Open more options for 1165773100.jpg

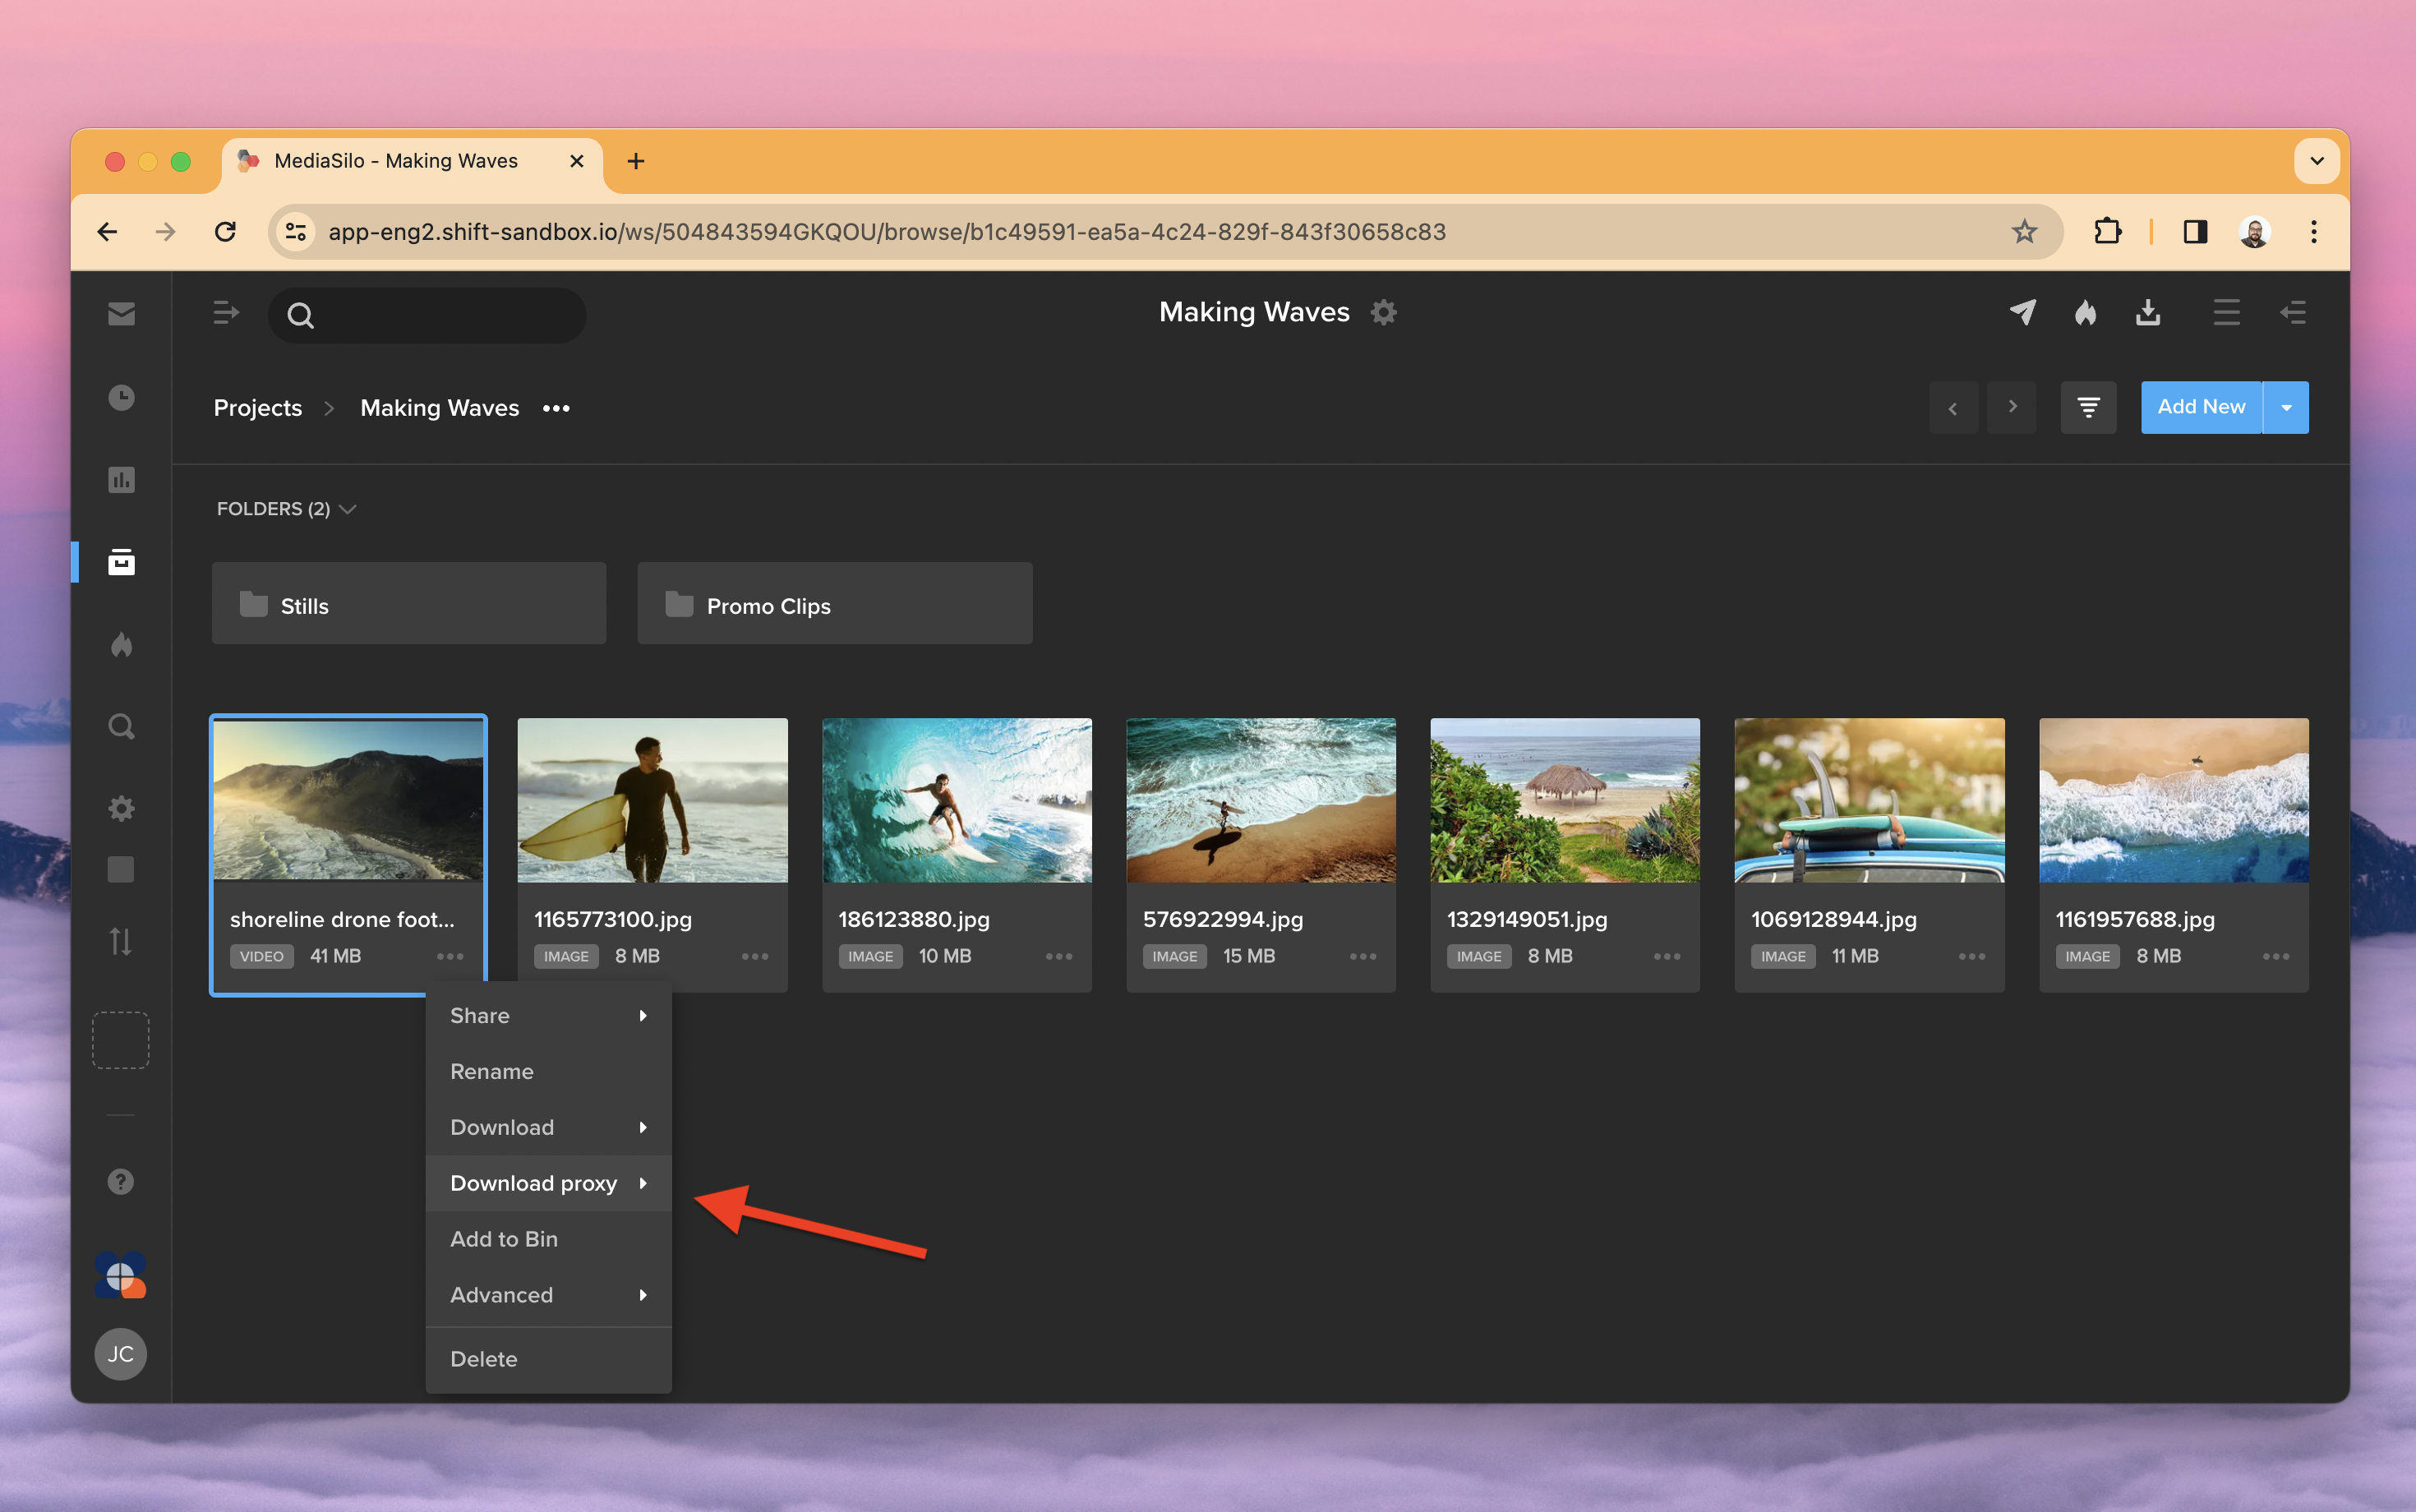(755, 956)
